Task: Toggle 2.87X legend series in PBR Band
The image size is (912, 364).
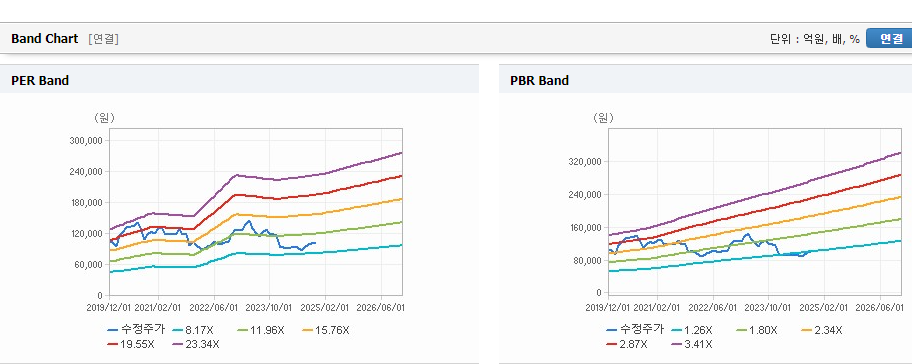Action: click(626, 344)
